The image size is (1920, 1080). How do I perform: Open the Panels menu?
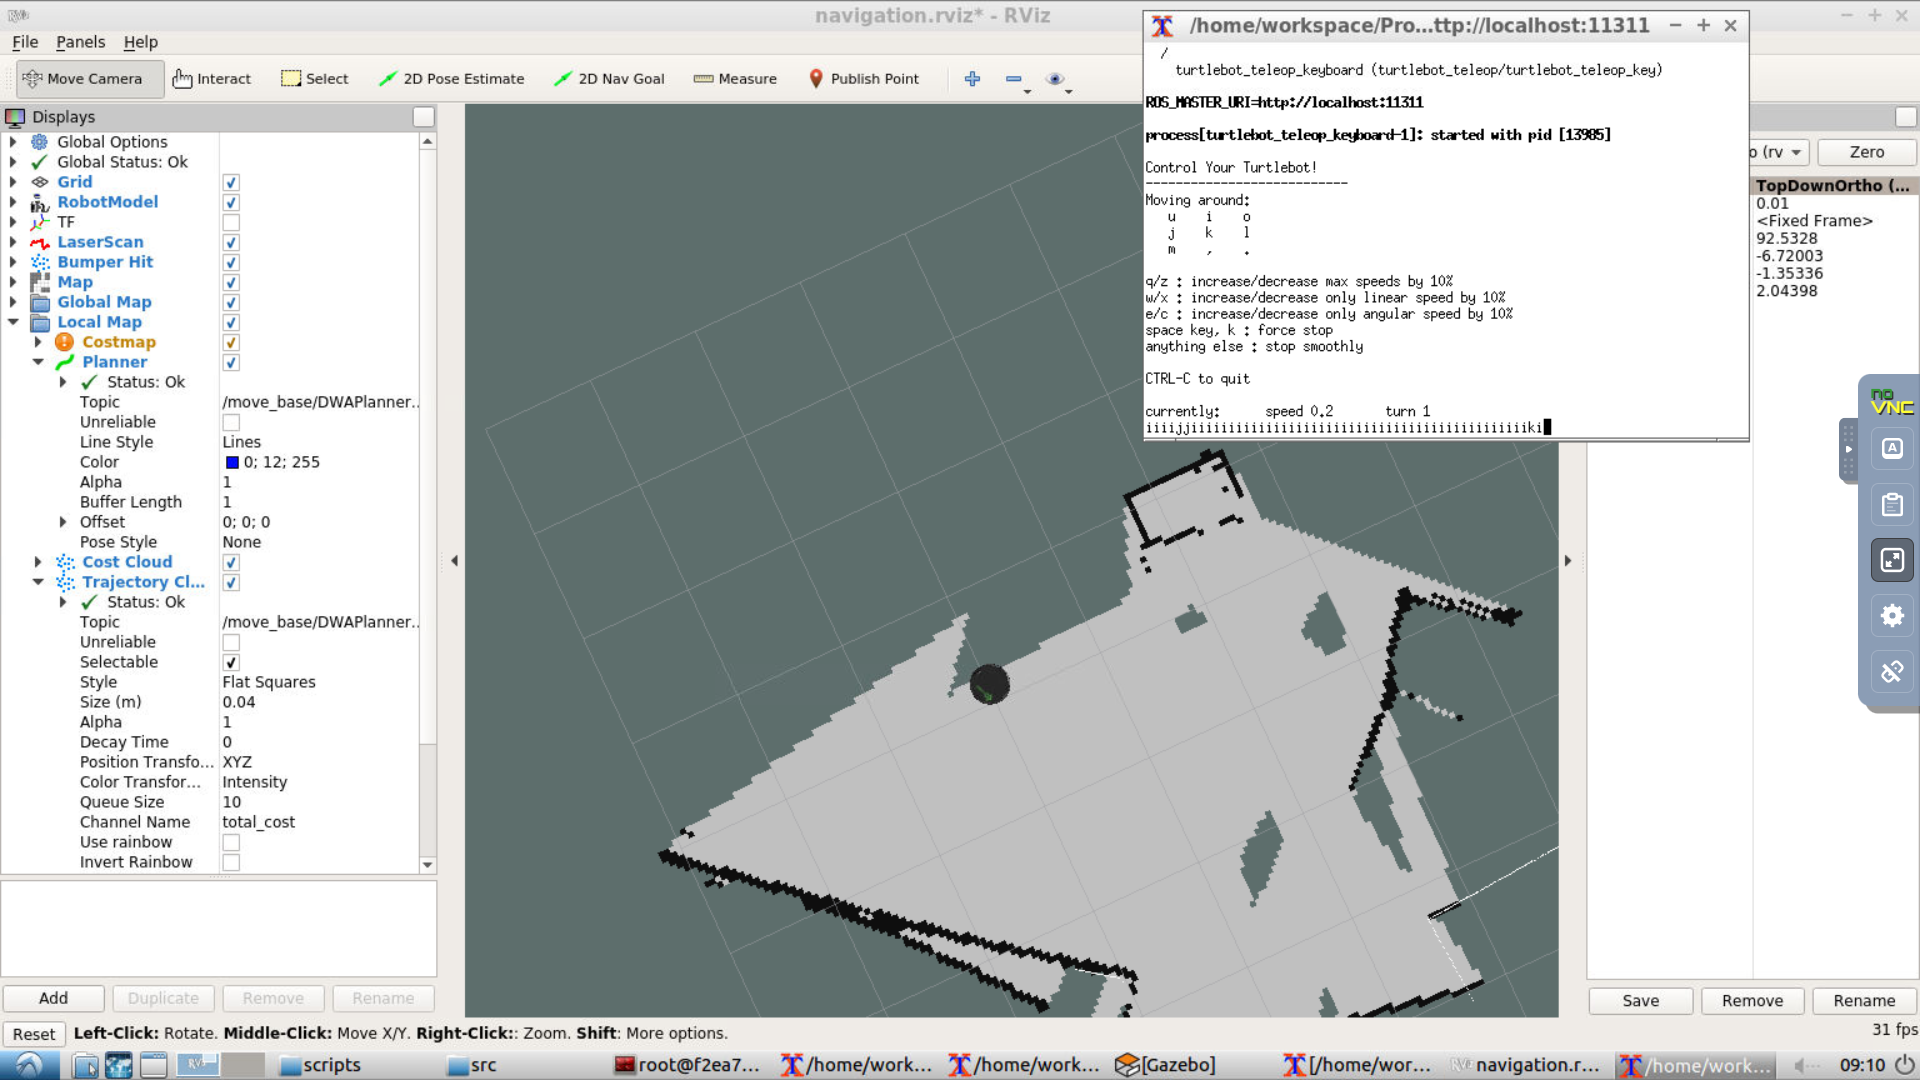pyautogui.click(x=80, y=42)
